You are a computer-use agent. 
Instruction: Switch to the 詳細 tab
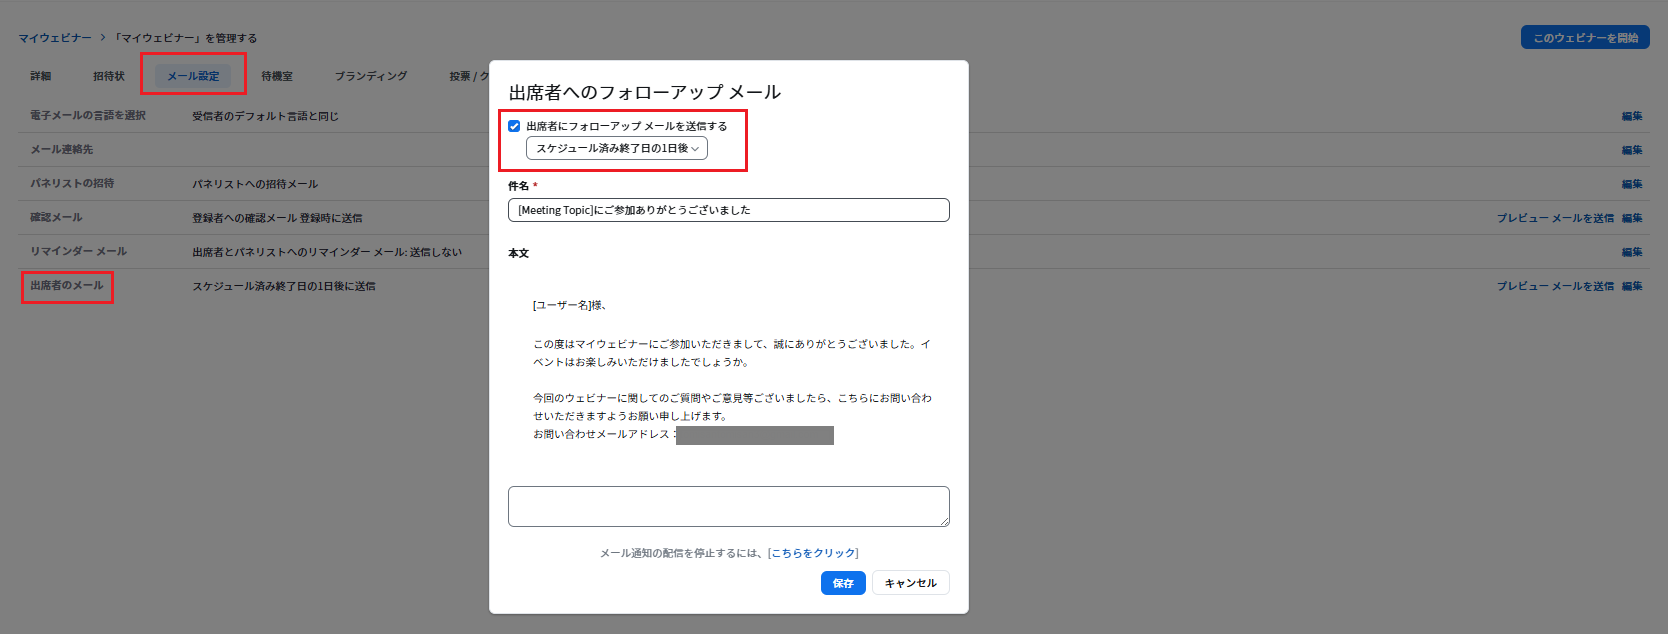(x=41, y=76)
